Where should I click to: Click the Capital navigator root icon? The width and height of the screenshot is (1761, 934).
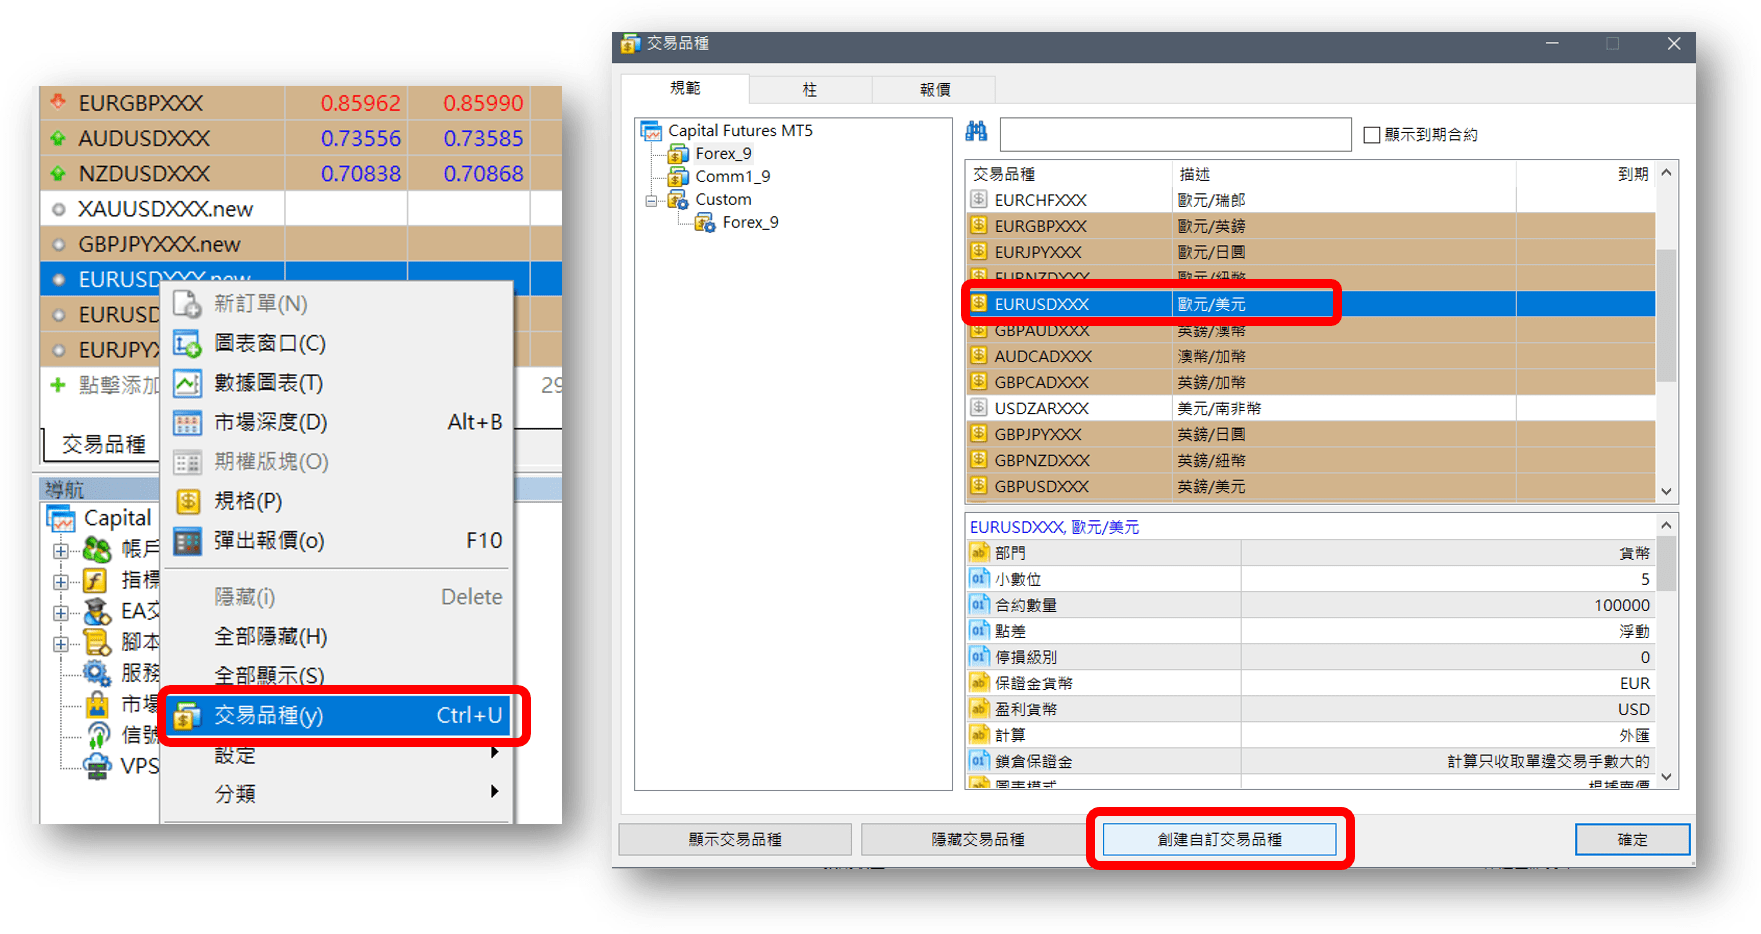click(62, 518)
